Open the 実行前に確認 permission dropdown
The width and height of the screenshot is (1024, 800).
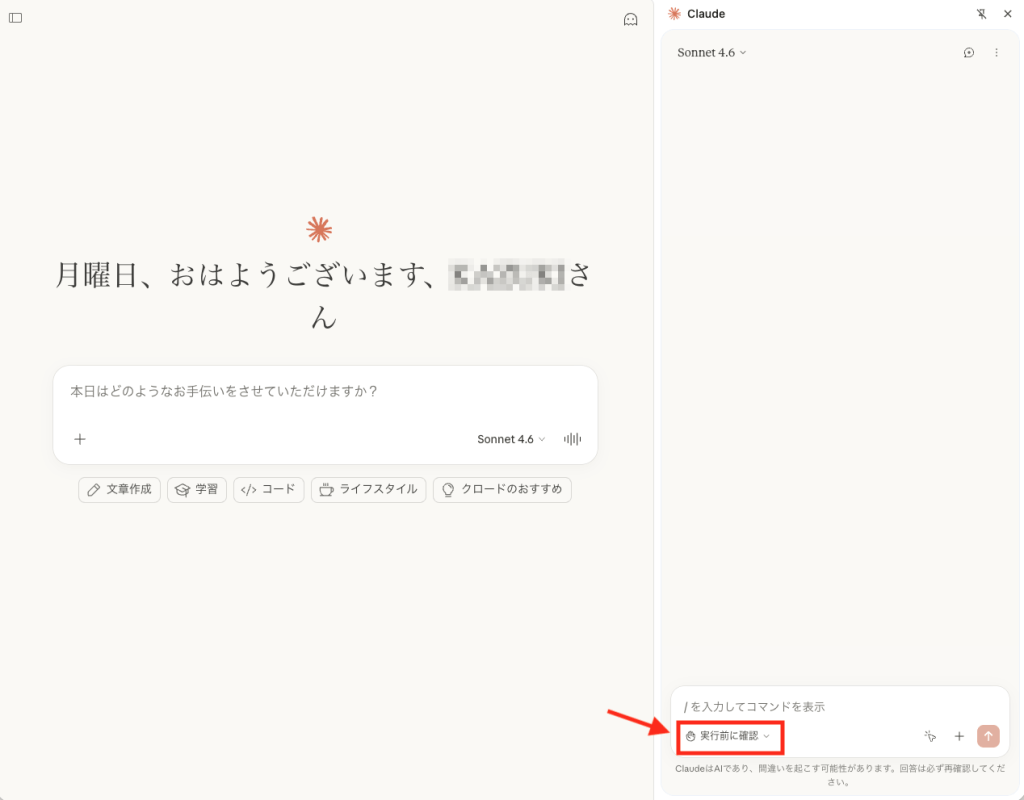(727, 736)
